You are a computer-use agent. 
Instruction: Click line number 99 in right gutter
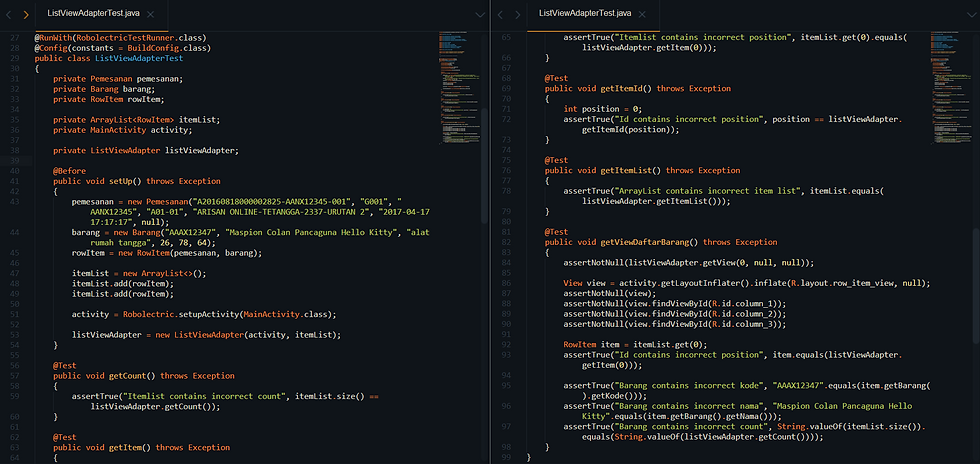[x=506, y=458]
